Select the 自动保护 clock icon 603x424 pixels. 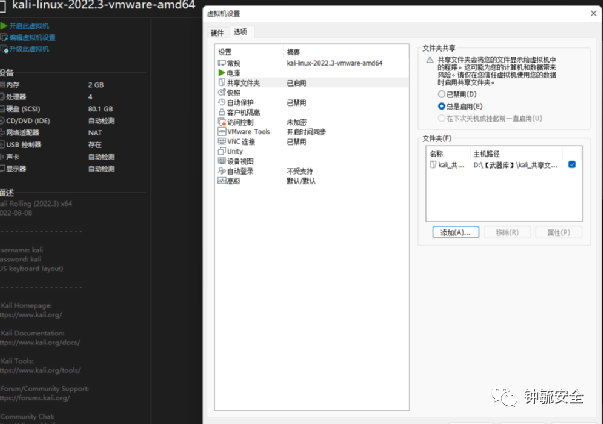click(222, 102)
